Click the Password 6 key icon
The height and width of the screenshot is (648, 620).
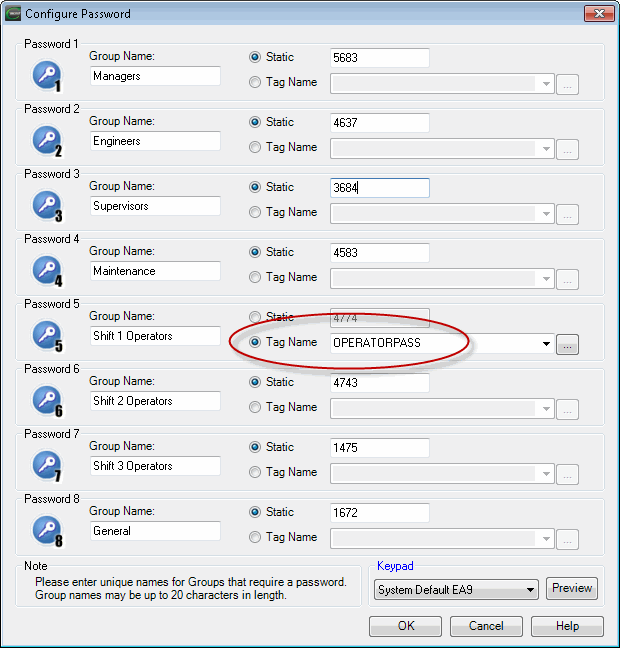pos(49,401)
